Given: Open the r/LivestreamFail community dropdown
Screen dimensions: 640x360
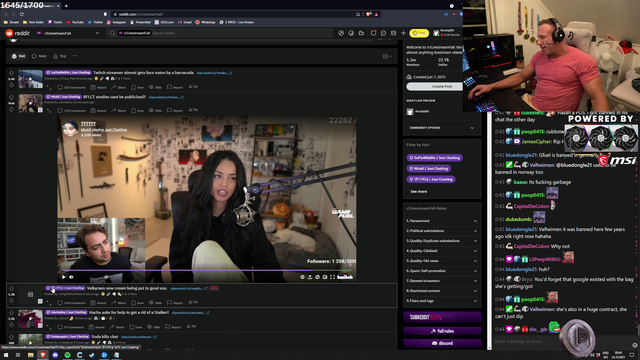Looking at the screenshot, I should tap(68, 33).
